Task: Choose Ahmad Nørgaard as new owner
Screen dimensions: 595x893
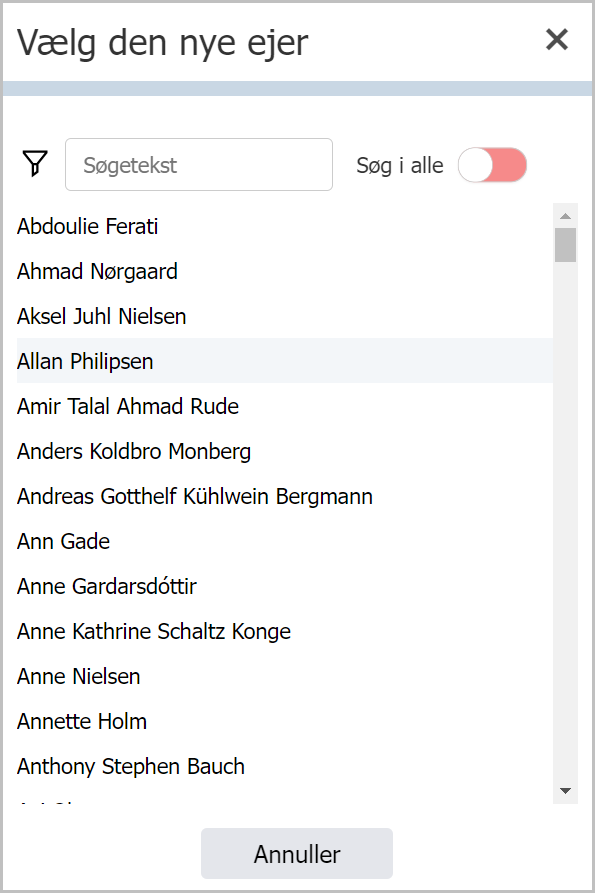Action: click(285, 271)
